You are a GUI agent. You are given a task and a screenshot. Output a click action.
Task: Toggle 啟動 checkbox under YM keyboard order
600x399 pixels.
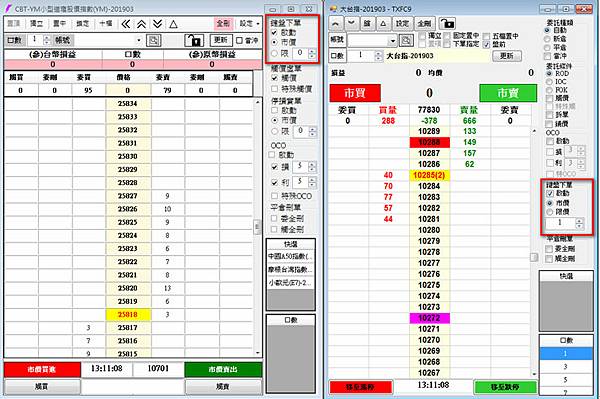click(x=274, y=33)
